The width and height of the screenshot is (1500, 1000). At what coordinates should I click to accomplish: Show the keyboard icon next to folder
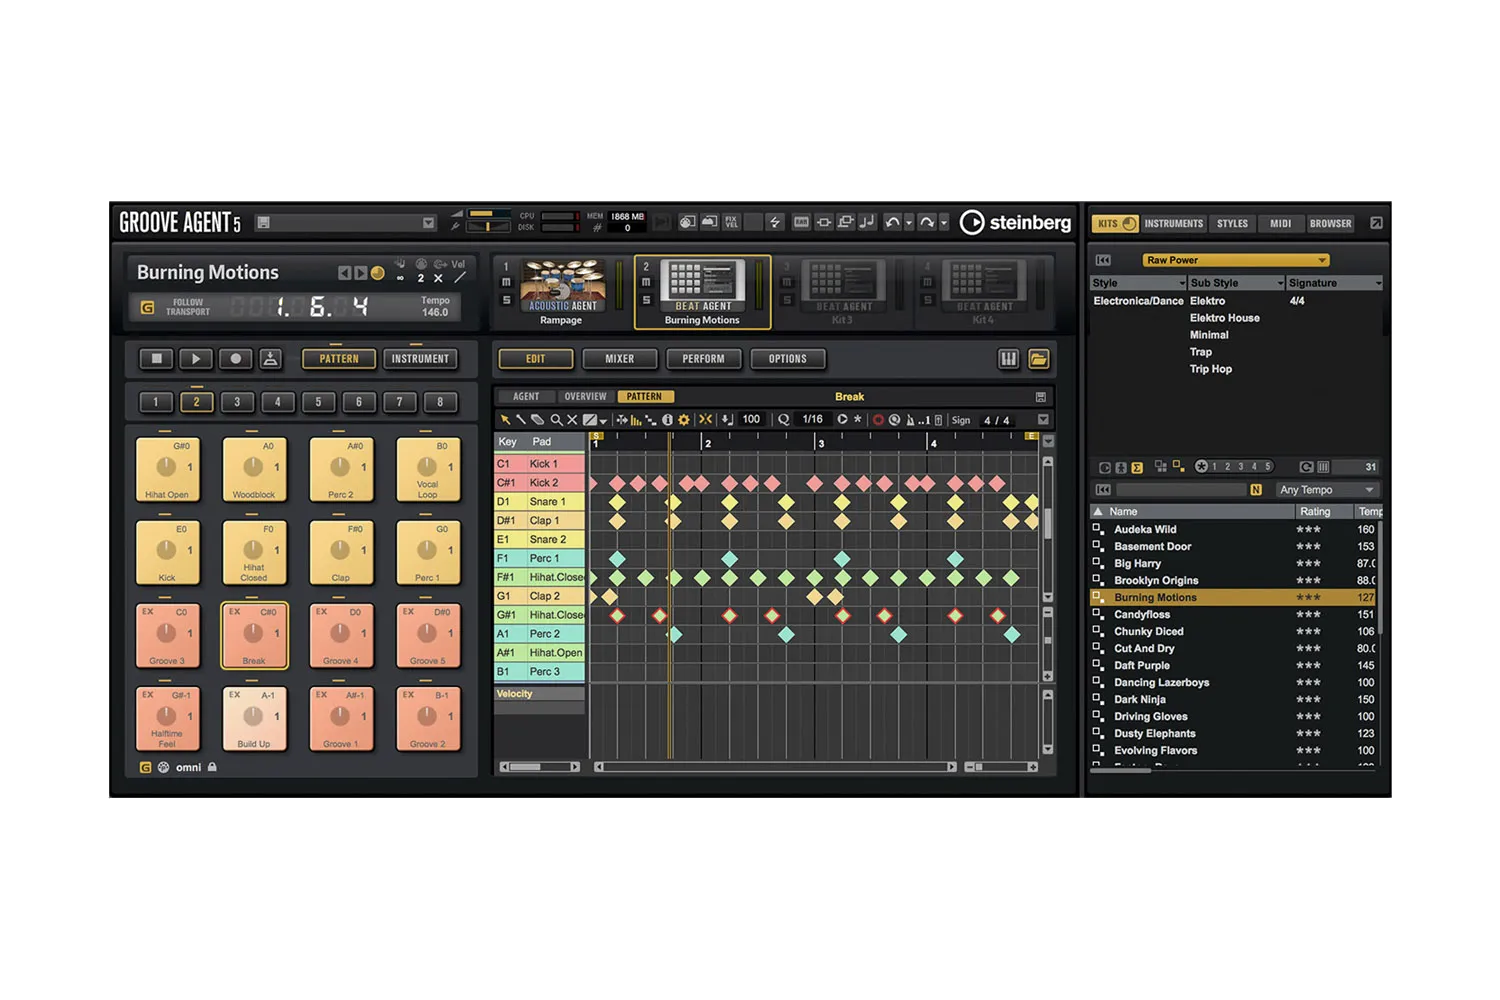point(1008,359)
